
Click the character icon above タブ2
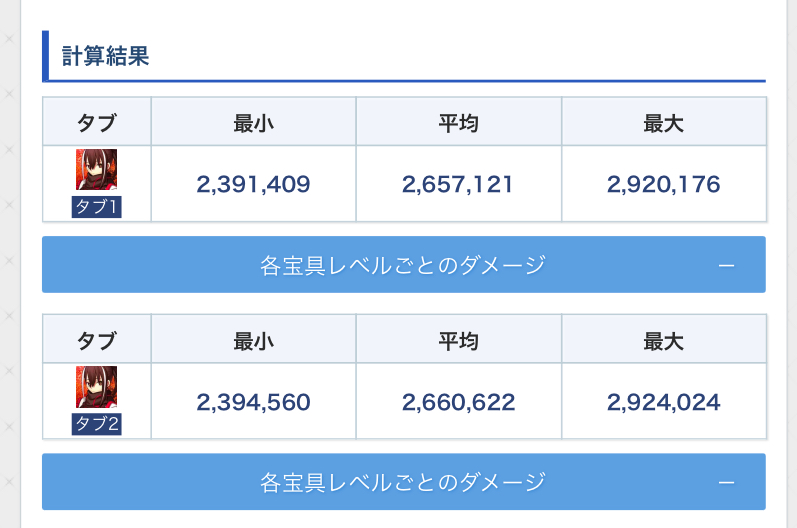(96, 387)
